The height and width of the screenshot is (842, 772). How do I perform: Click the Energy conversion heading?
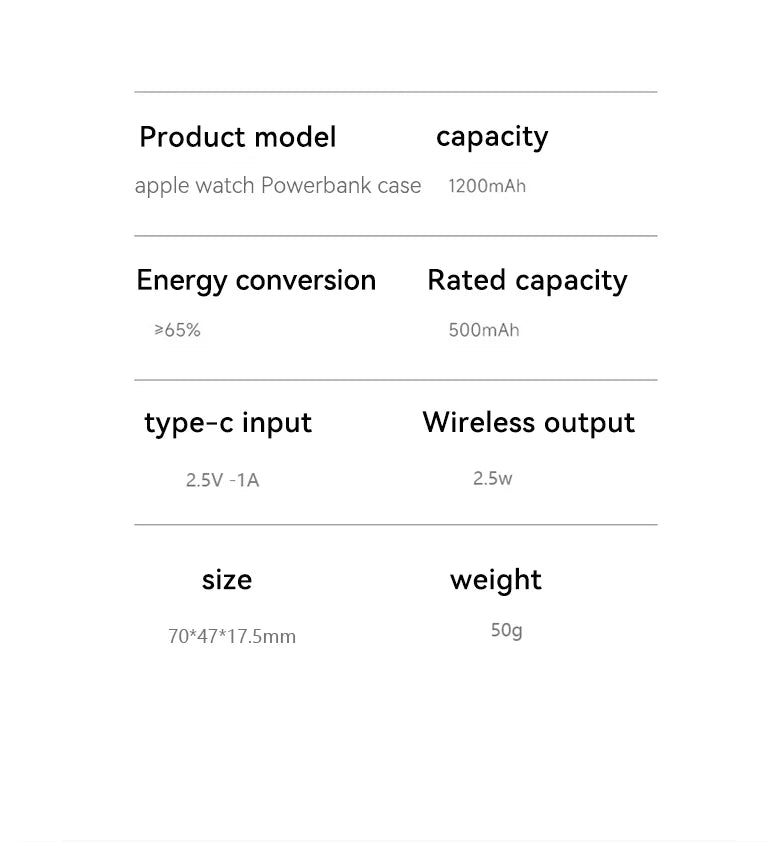coord(256,280)
